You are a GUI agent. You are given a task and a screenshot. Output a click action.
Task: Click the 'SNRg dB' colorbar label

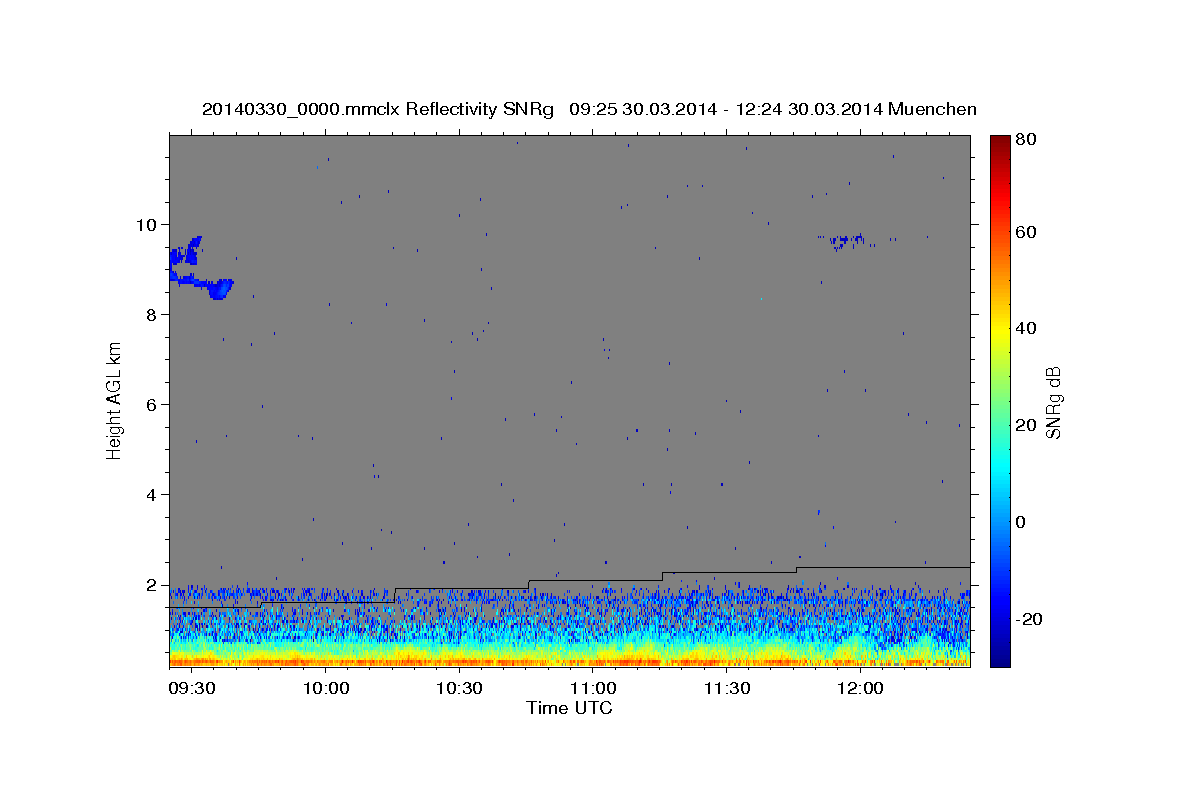coord(1053,402)
